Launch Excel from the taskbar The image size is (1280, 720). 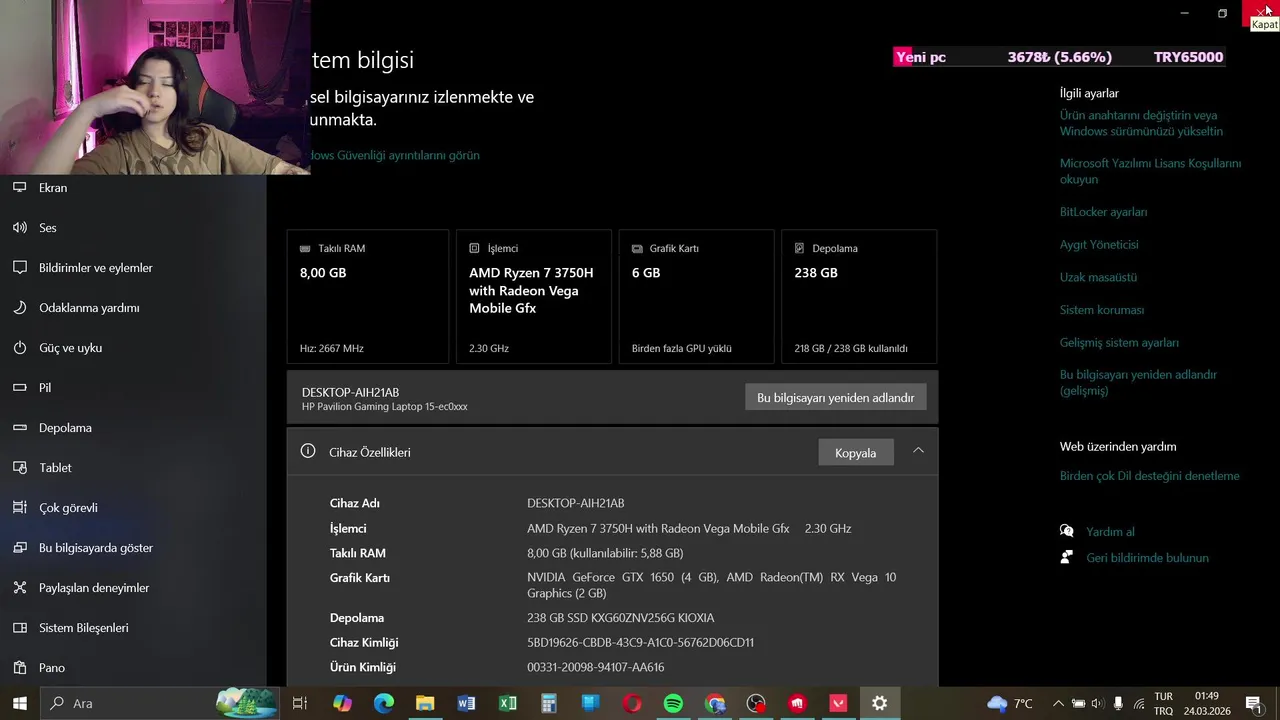click(x=507, y=703)
